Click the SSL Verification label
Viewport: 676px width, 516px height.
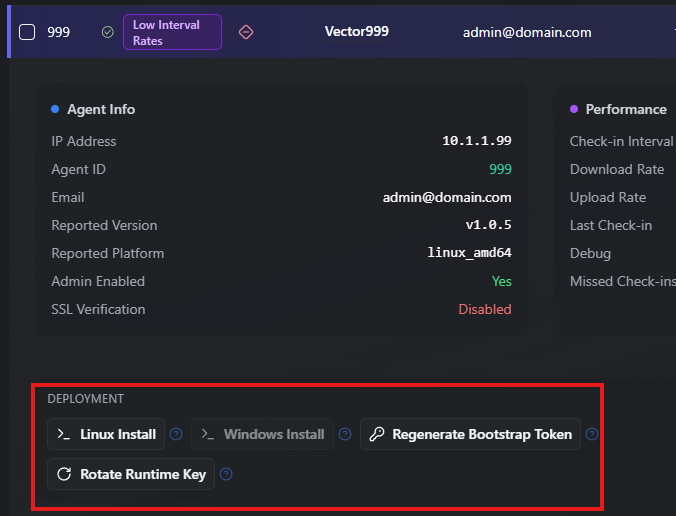(98, 309)
